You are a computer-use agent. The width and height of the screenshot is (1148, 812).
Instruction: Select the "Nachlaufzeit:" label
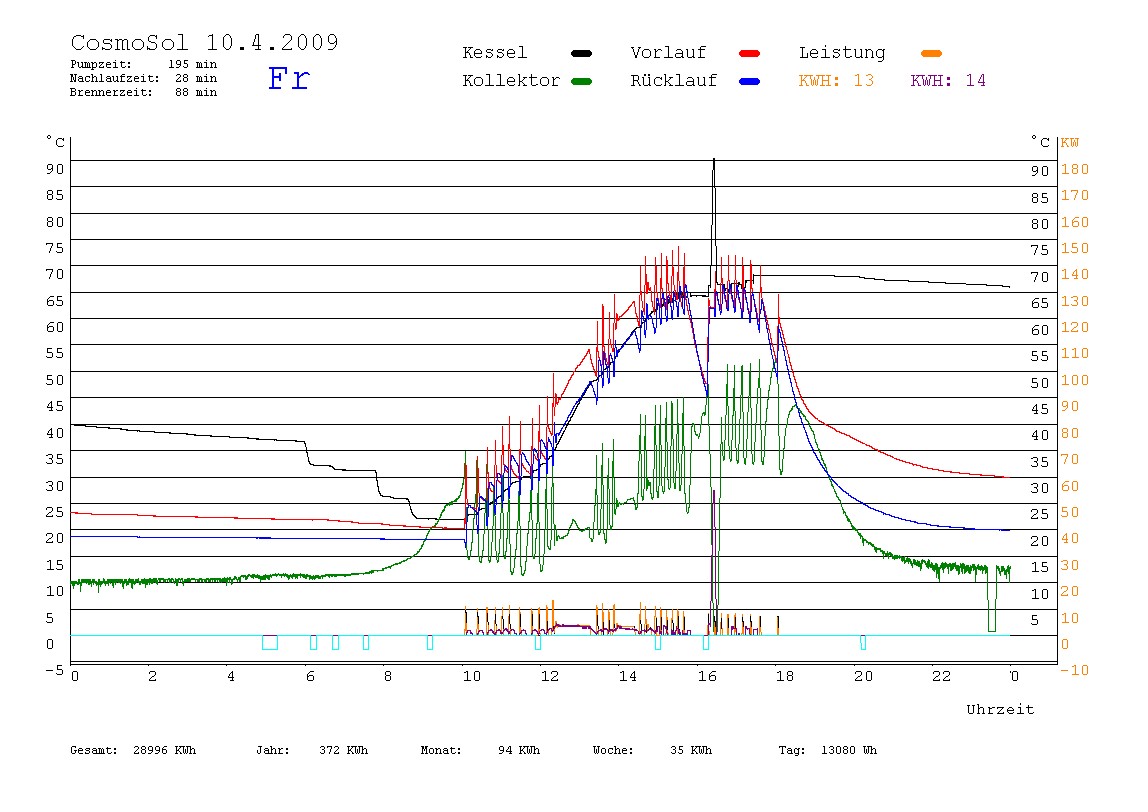(114, 78)
